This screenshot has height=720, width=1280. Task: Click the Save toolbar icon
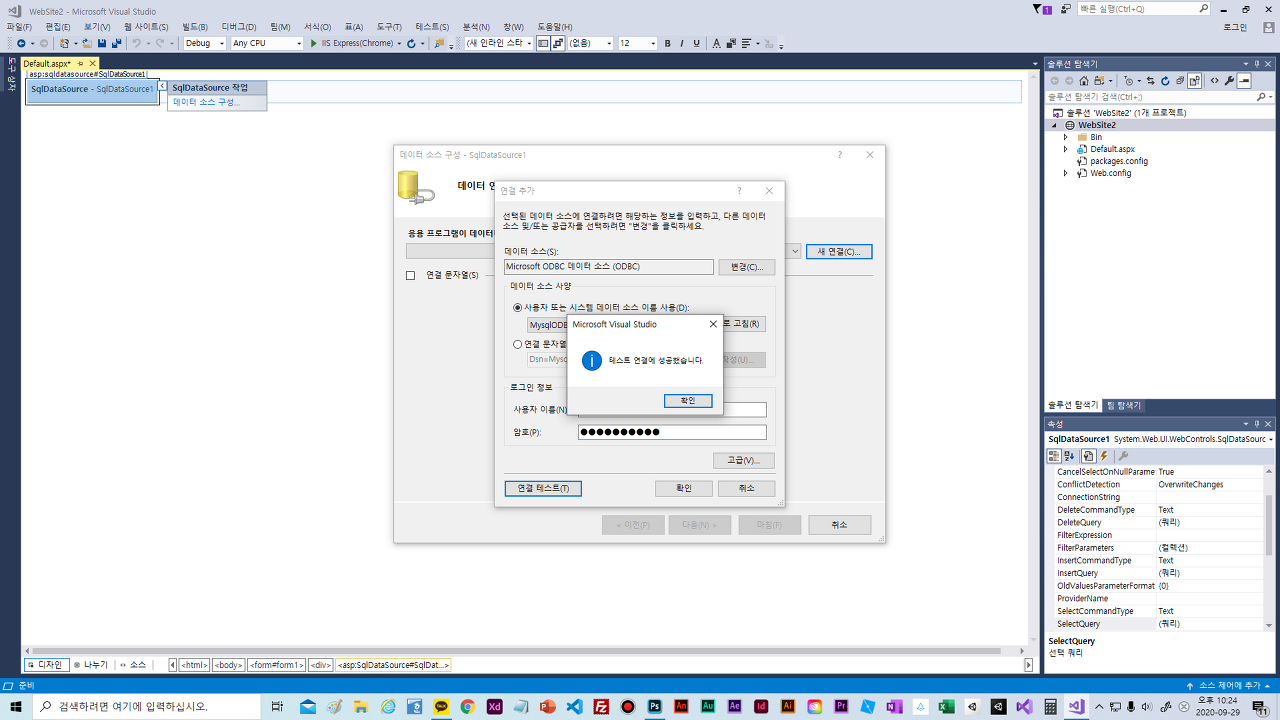101,44
